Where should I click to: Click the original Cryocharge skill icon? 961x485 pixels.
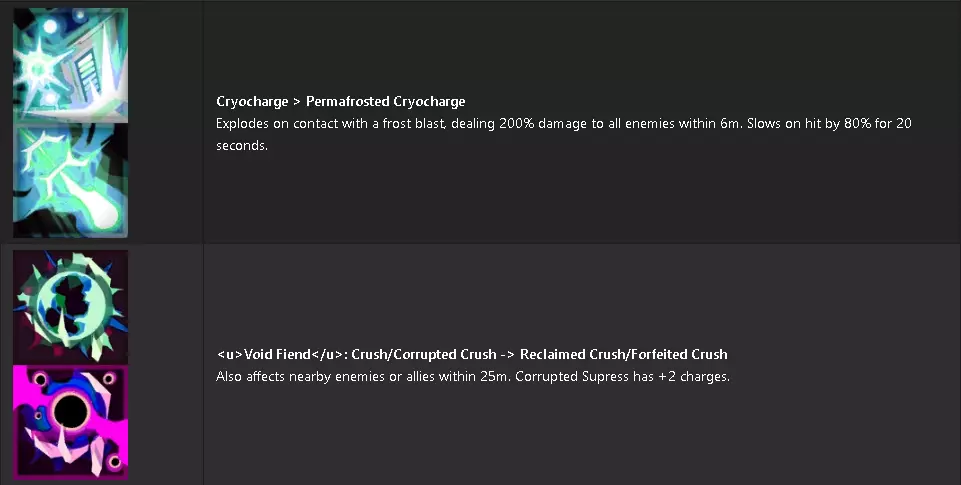click(70, 65)
